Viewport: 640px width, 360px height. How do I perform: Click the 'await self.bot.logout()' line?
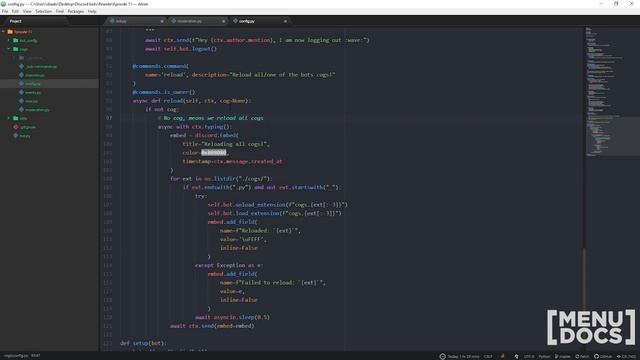pyautogui.click(x=181, y=49)
